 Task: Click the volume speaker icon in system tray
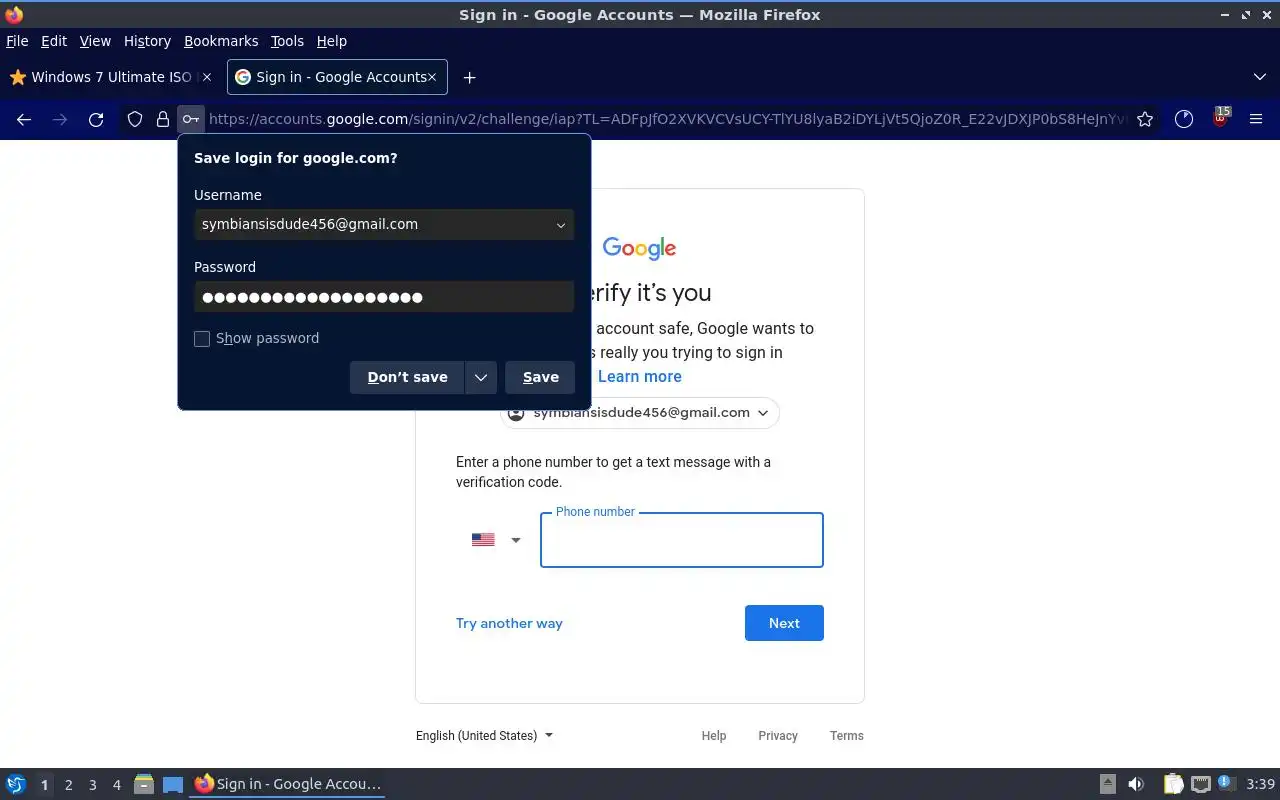tap(1136, 784)
